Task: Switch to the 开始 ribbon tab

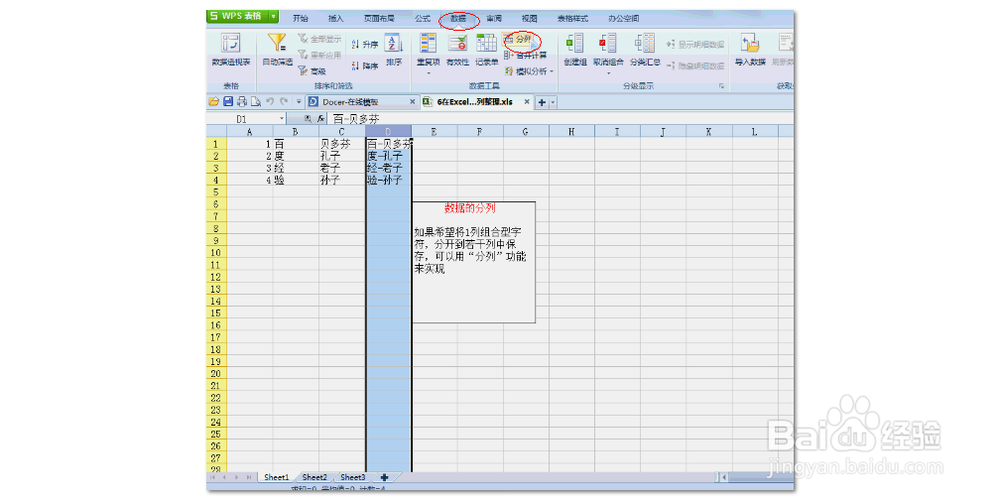Action: (300, 18)
